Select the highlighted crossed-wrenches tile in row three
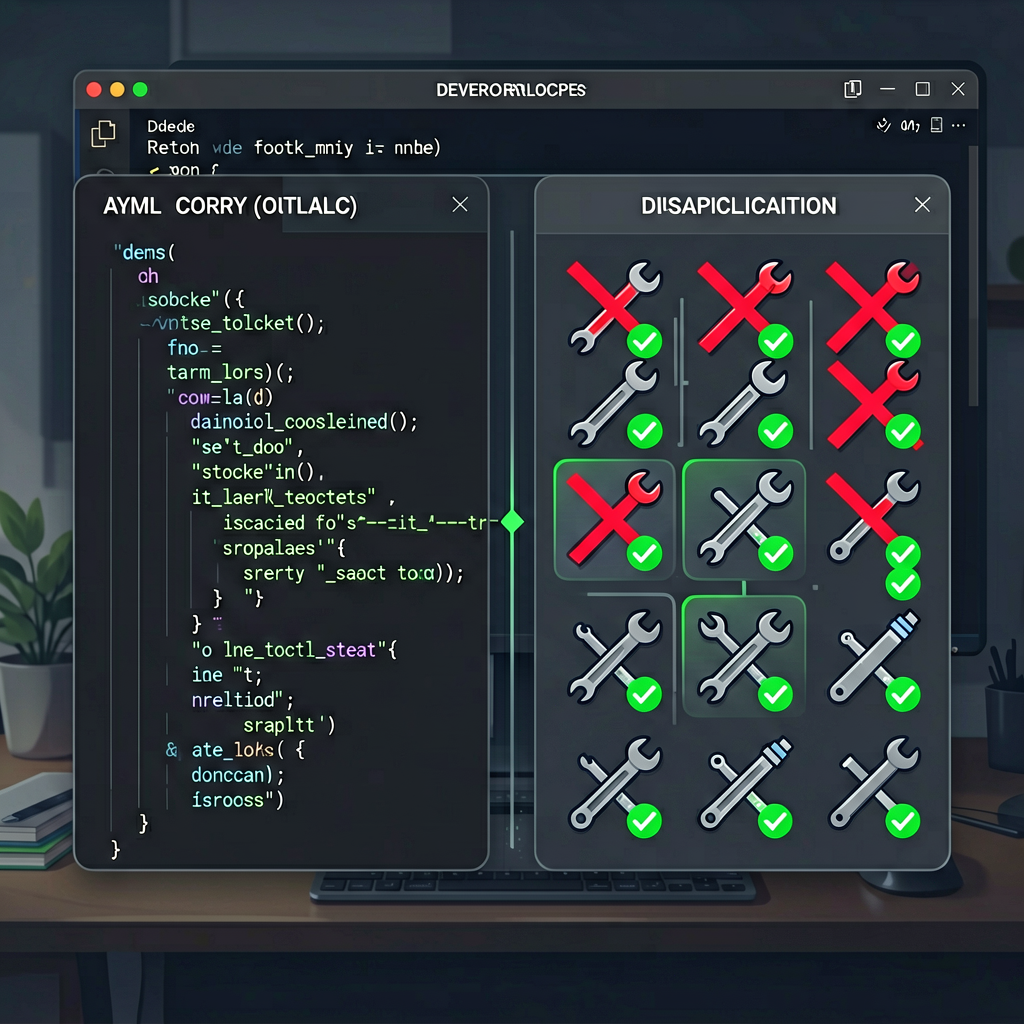The height and width of the screenshot is (1024, 1024). [744, 520]
